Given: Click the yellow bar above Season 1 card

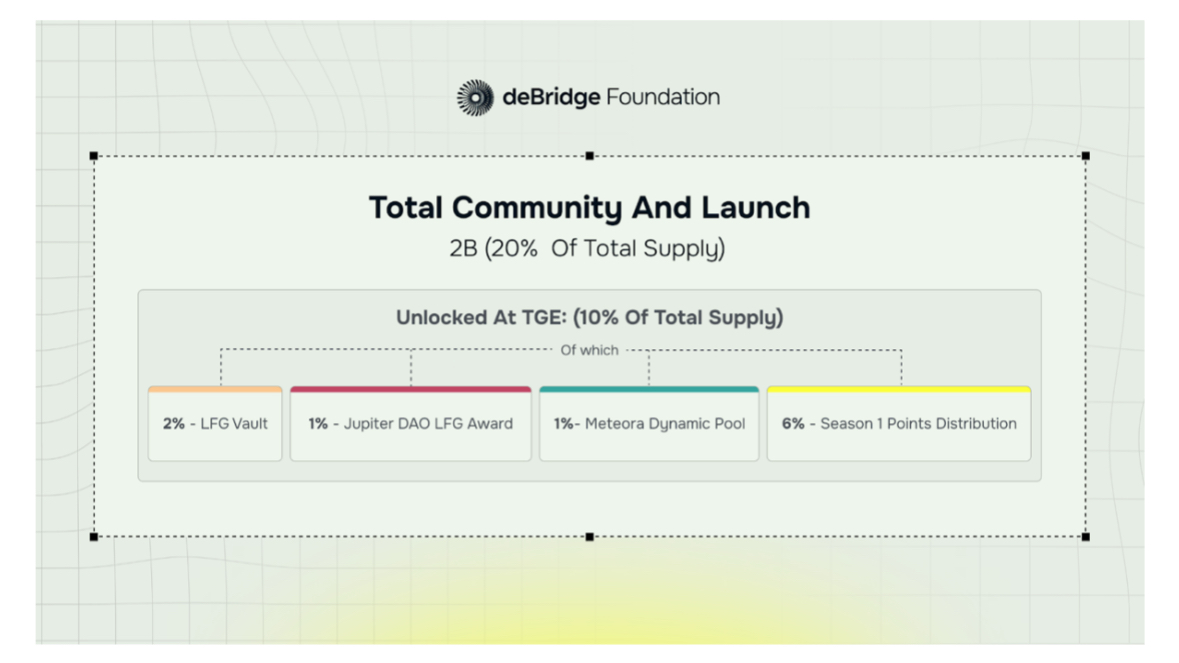Looking at the screenshot, I should click(x=899, y=389).
